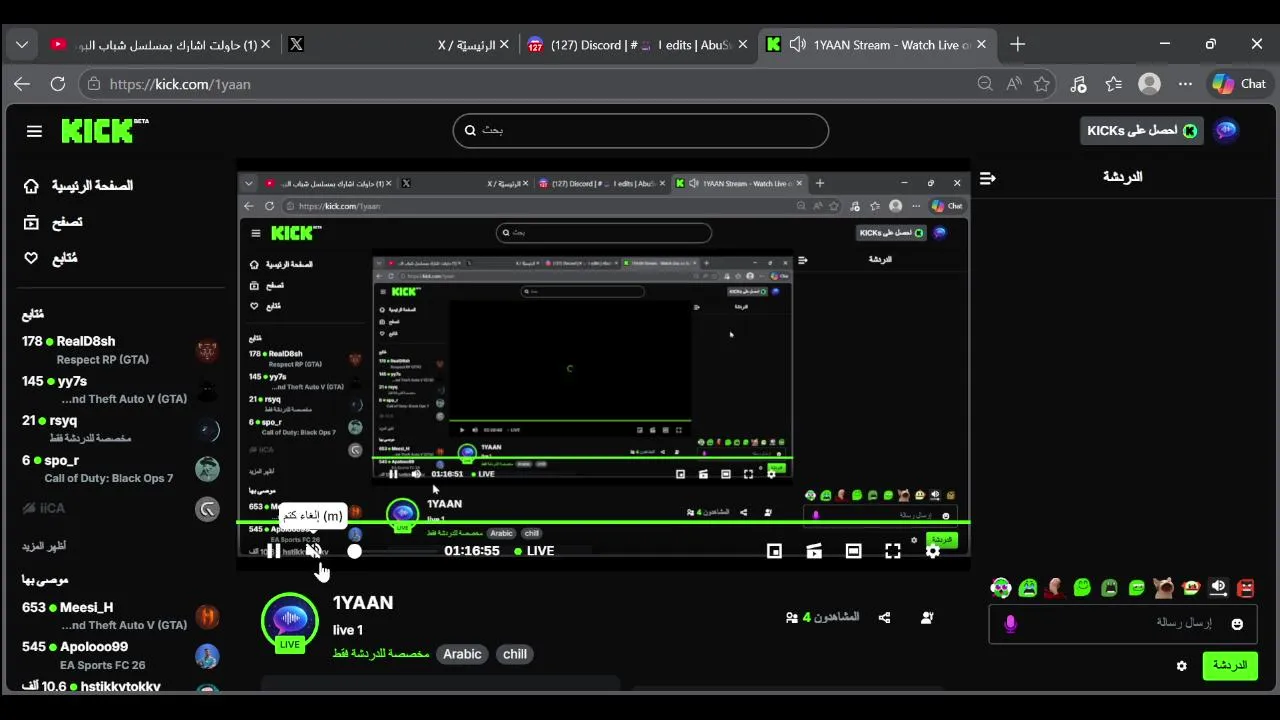Send chat with green الدردشة button
The height and width of the screenshot is (720, 1280).
[x=1229, y=666]
